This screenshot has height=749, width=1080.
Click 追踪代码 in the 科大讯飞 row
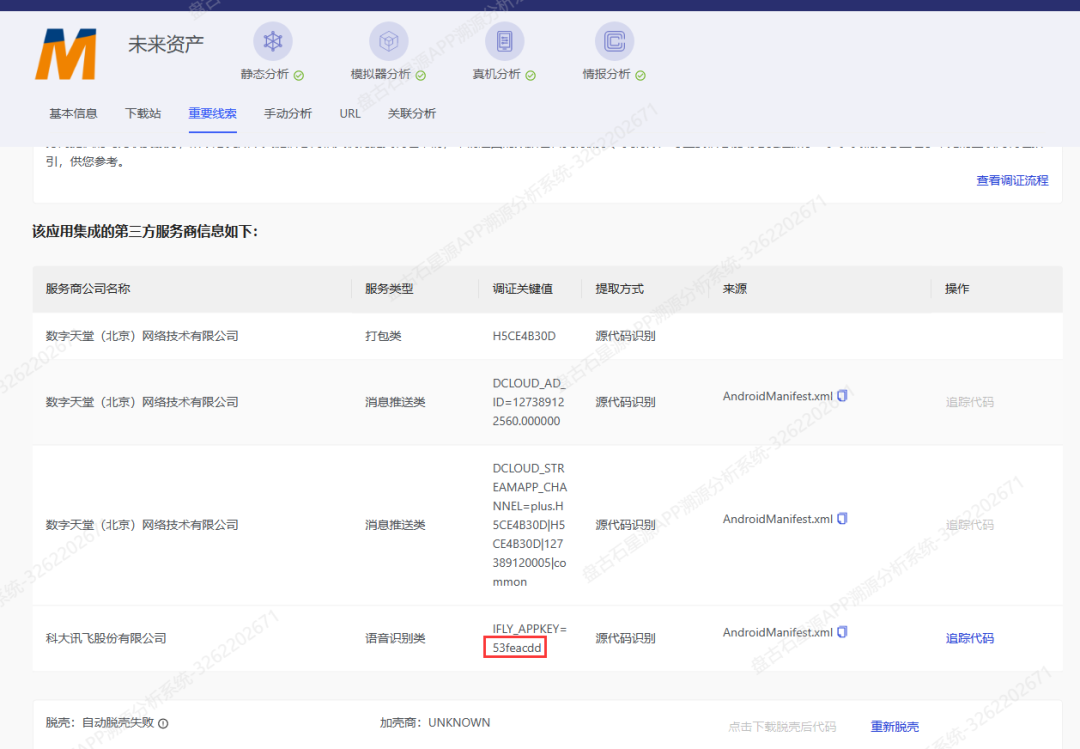coord(969,638)
